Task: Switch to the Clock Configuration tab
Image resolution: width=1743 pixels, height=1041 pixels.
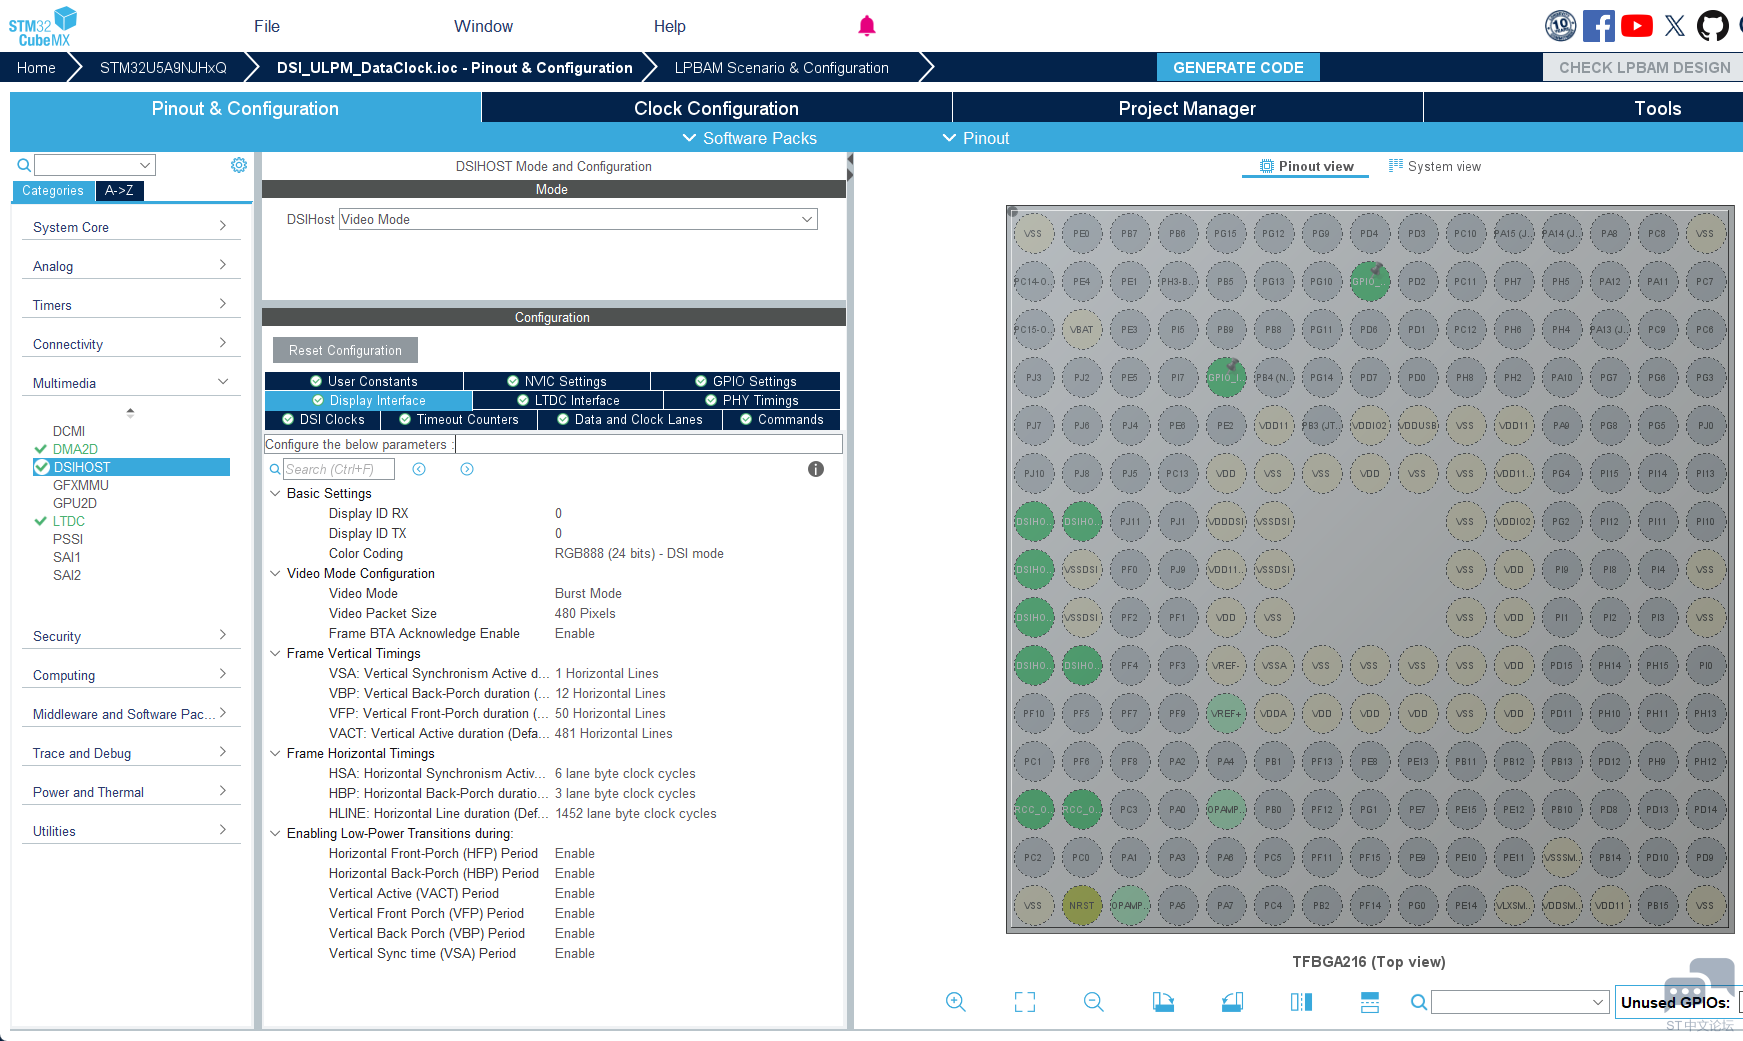Action: click(x=716, y=108)
